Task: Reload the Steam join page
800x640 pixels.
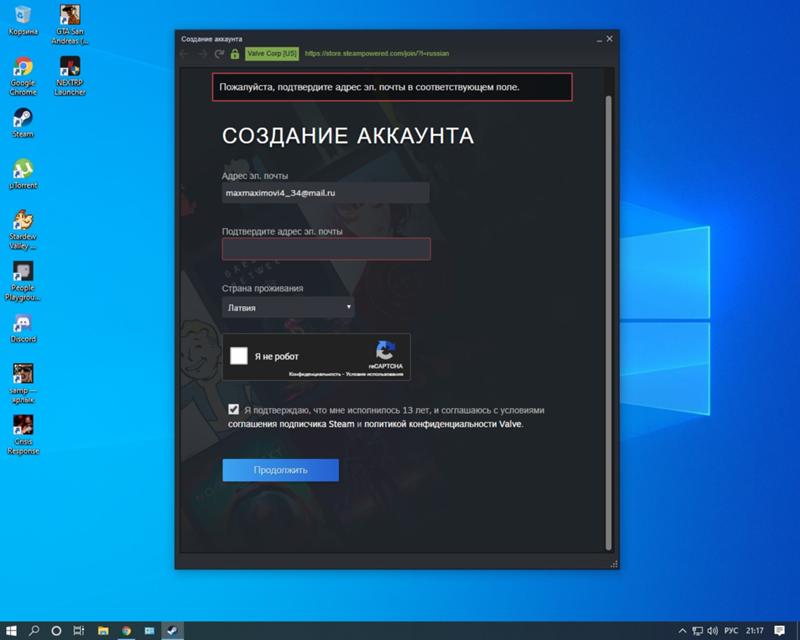Action: [x=219, y=54]
